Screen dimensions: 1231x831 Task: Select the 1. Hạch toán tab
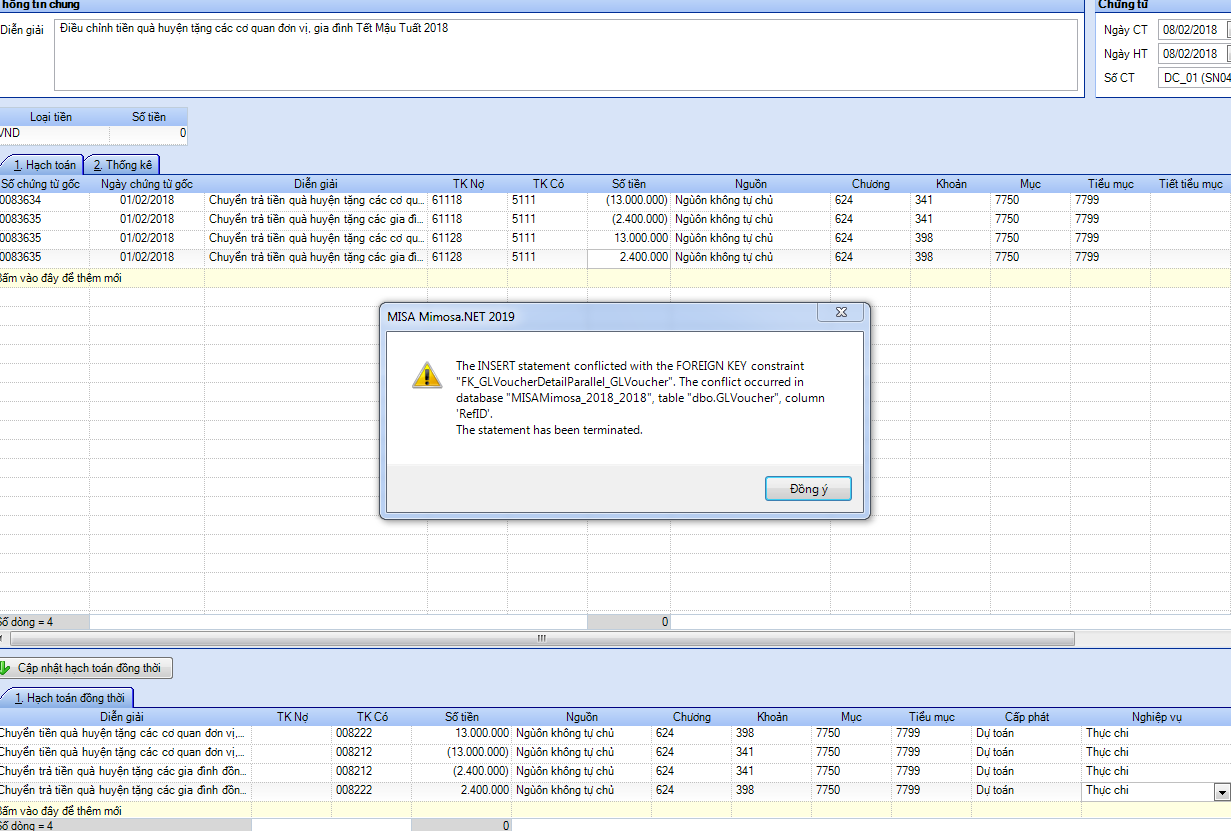(x=43, y=165)
